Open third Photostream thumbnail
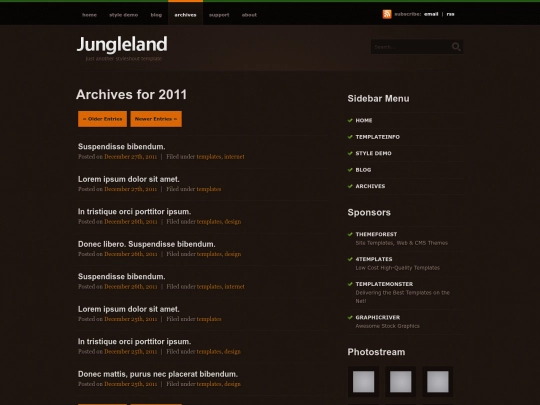 [438, 382]
